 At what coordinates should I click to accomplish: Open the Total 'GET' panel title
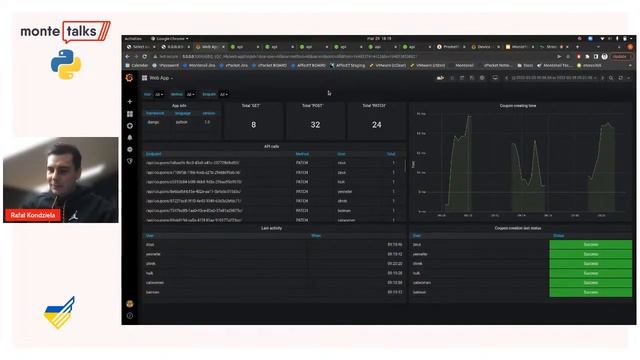pyautogui.click(x=251, y=106)
